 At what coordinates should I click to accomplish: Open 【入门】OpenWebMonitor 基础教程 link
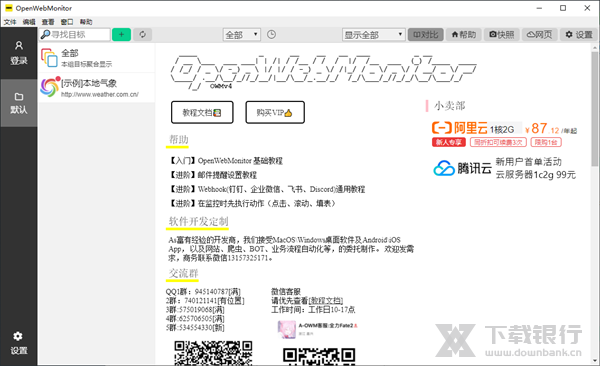coord(225,161)
